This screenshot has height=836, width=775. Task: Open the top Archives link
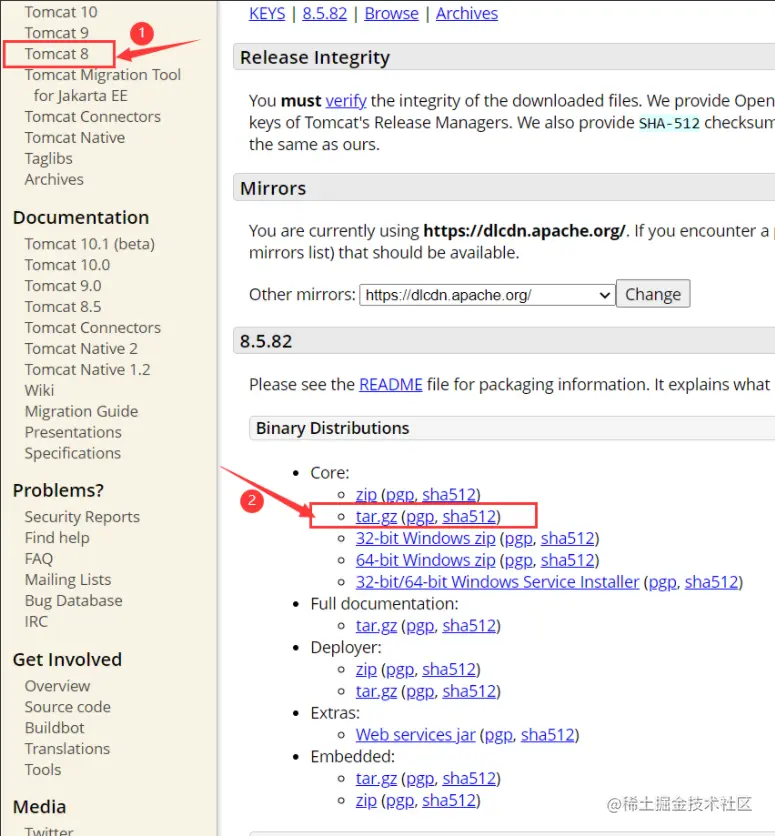click(467, 13)
